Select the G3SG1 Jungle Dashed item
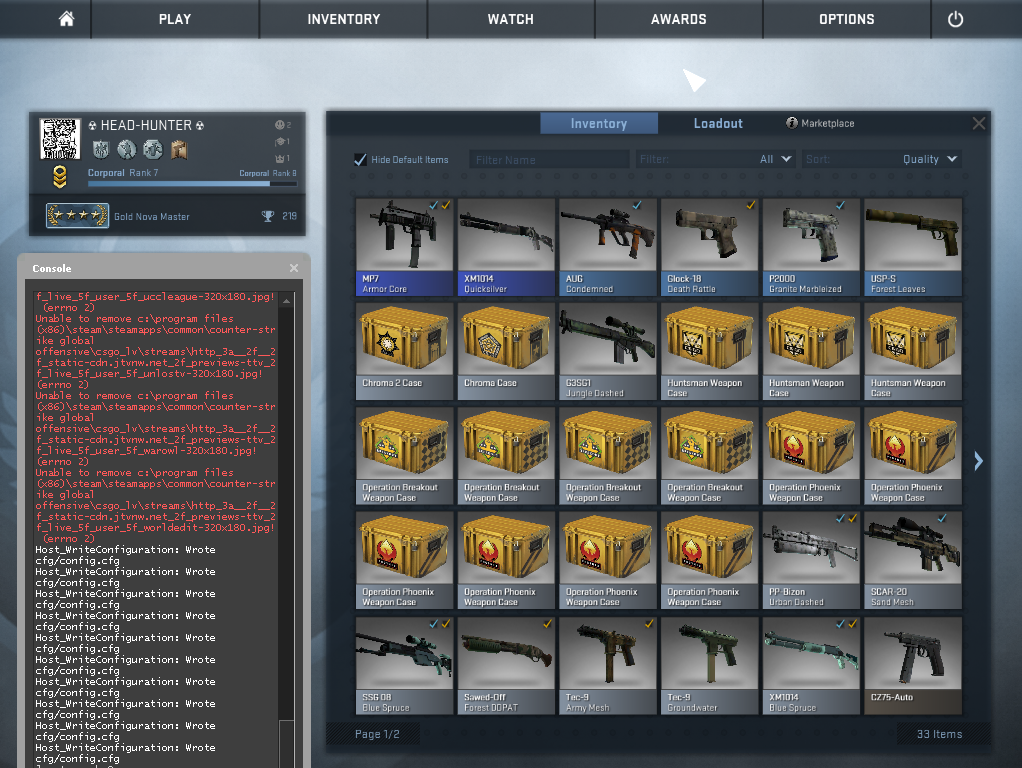 [607, 351]
